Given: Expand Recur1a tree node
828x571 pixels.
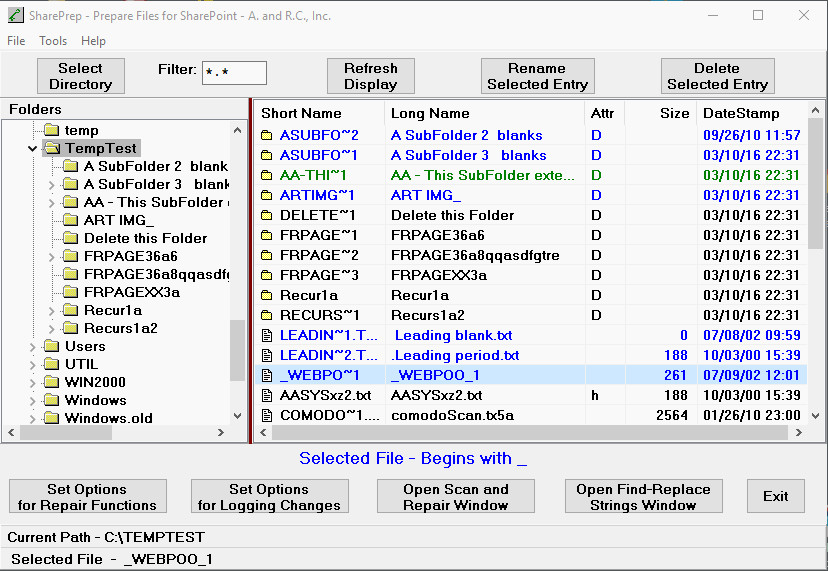Looking at the screenshot, I should pos(51,311).
